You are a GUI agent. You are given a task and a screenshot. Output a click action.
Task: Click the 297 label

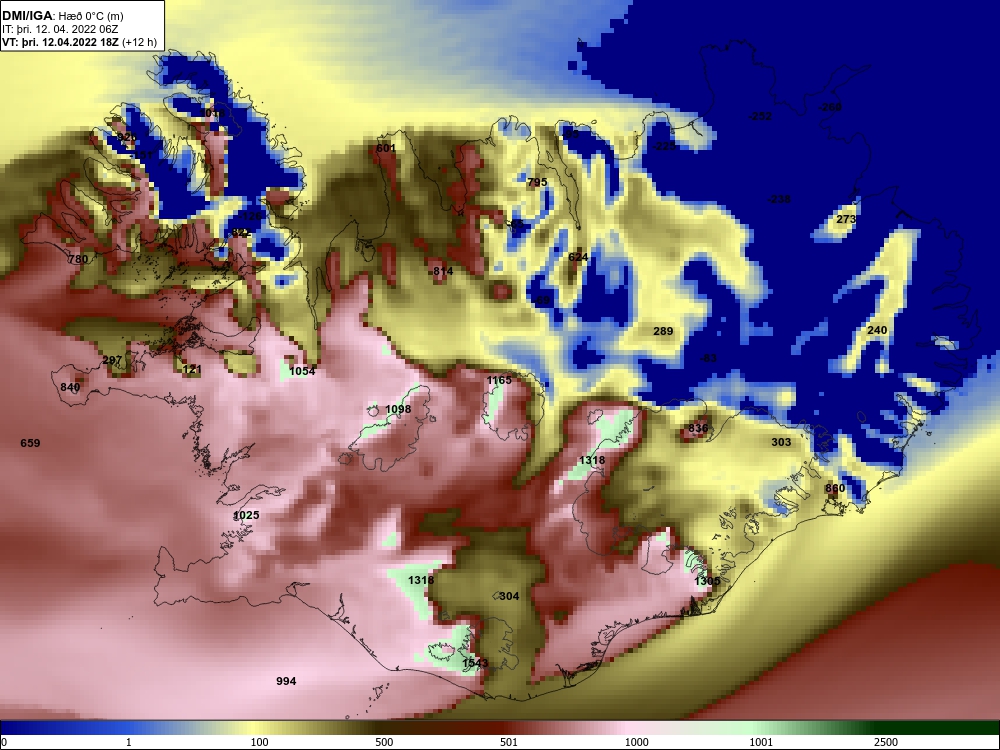tap(112, 360)
